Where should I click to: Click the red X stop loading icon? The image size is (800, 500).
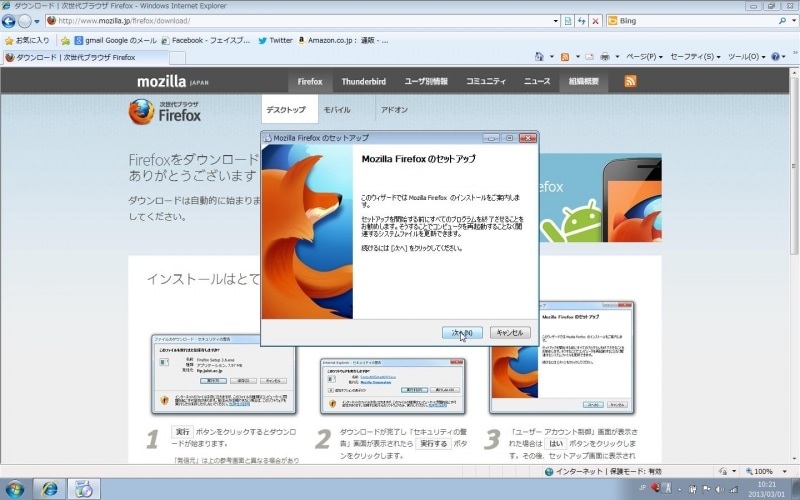tap(595, 21)
